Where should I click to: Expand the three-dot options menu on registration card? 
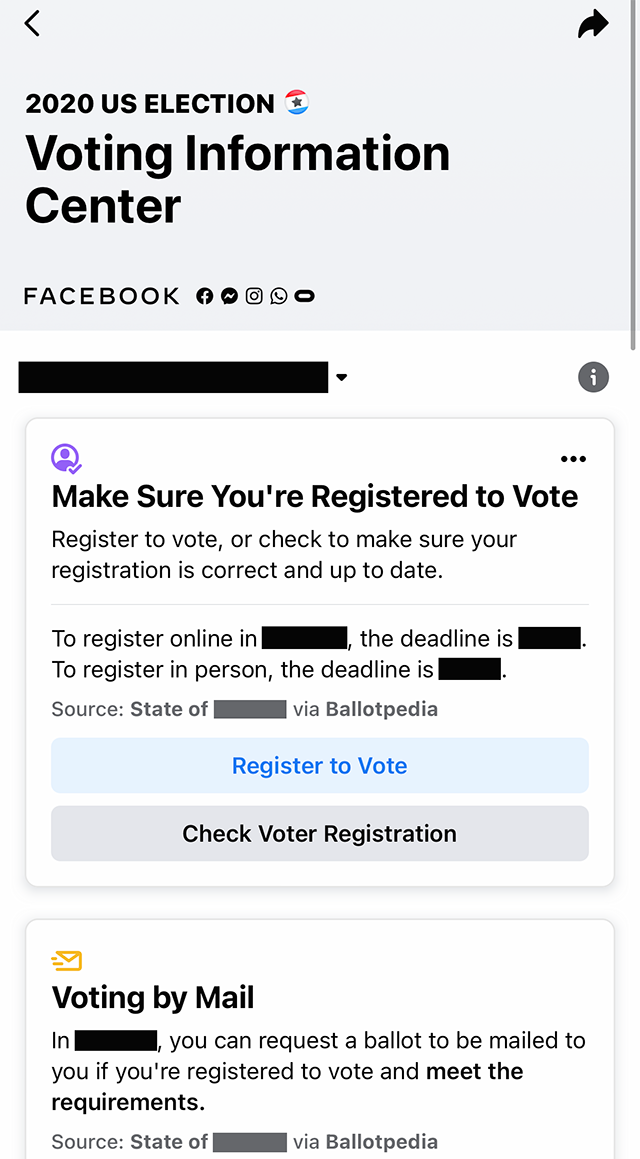573,459
